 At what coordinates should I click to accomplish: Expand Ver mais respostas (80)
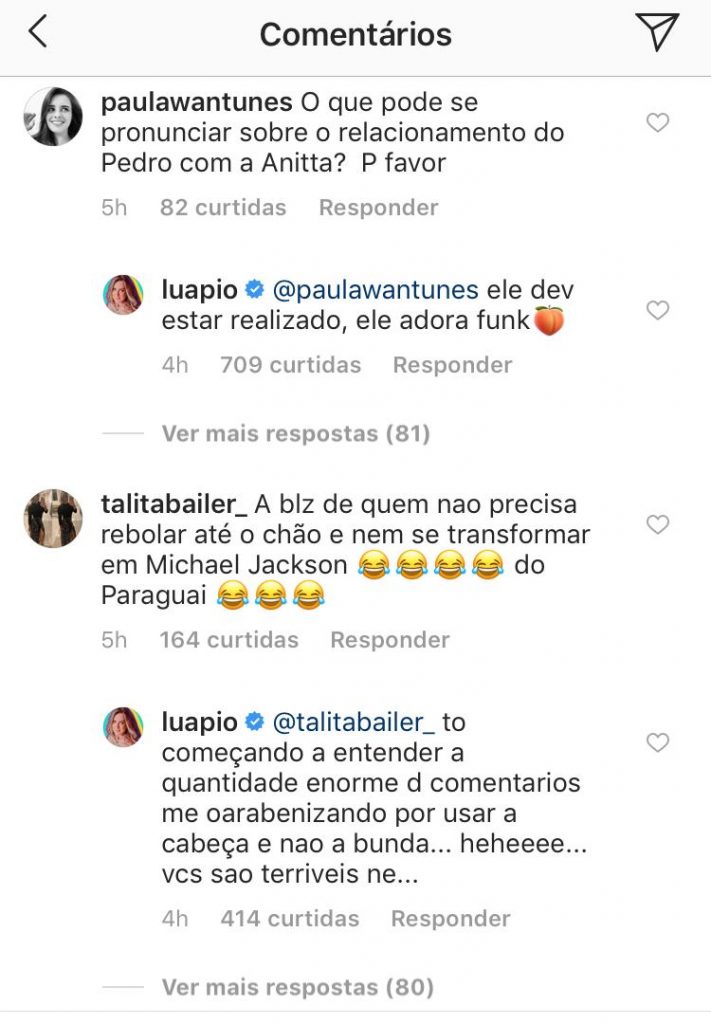click(297, 987)
